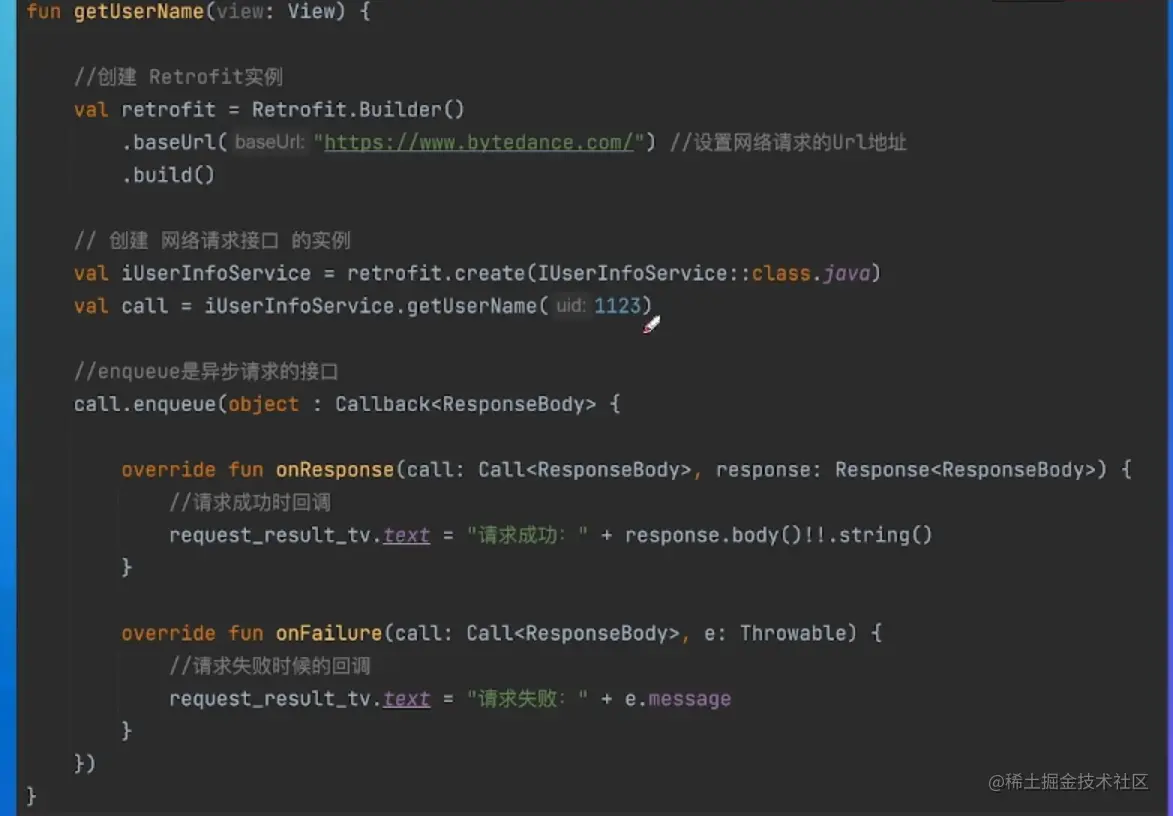Click 'request_result_tv.text' in onFailure
Viewport: 1173px width, 816px height.
[x=299, y=699]
